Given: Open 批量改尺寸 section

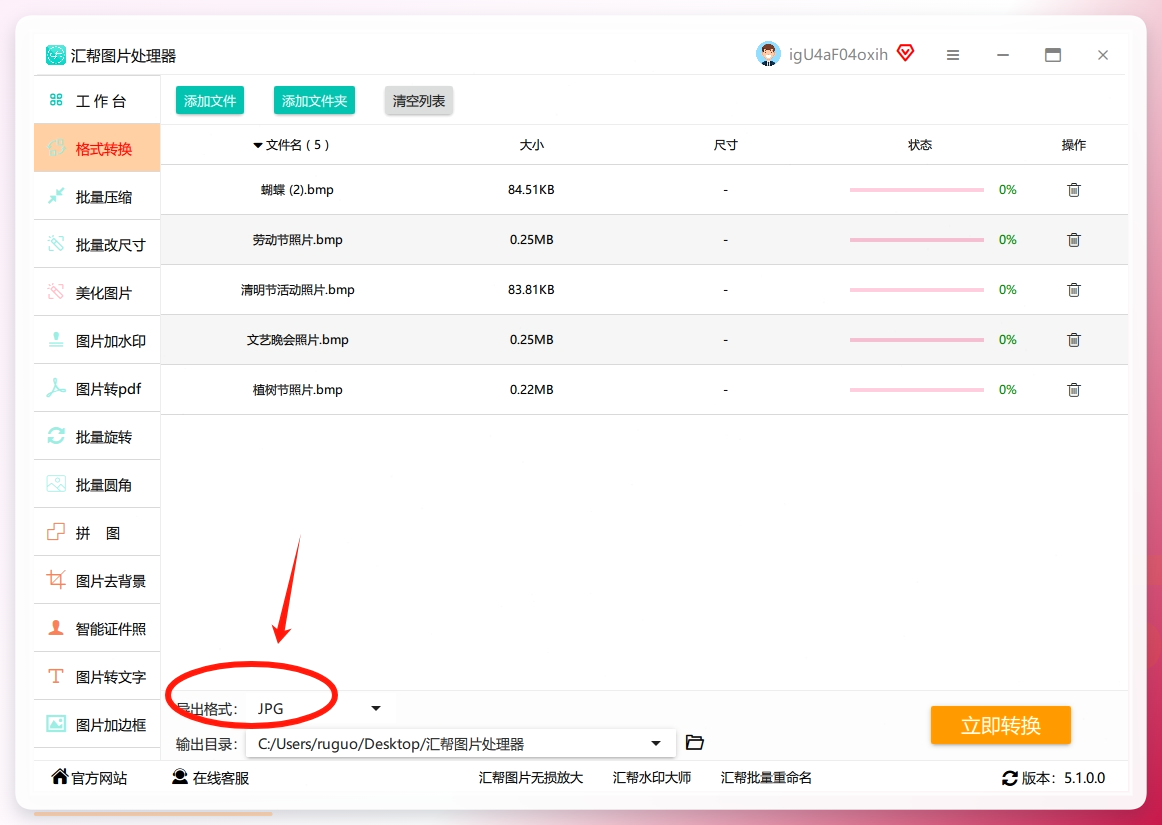Looking at the screenshot, I should pyautogui.click(x=97, y=245).
